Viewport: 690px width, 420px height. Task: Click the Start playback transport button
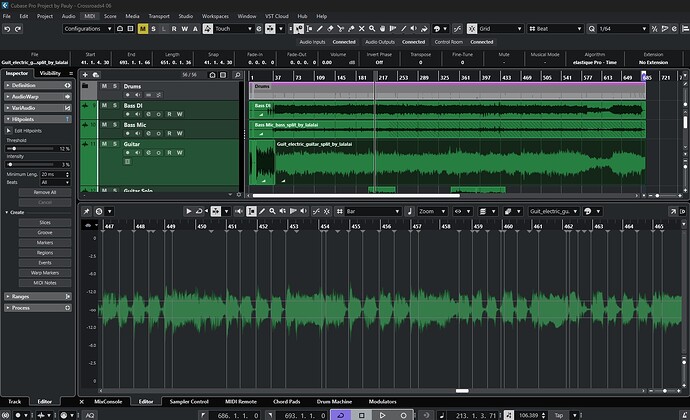[382, 415]
